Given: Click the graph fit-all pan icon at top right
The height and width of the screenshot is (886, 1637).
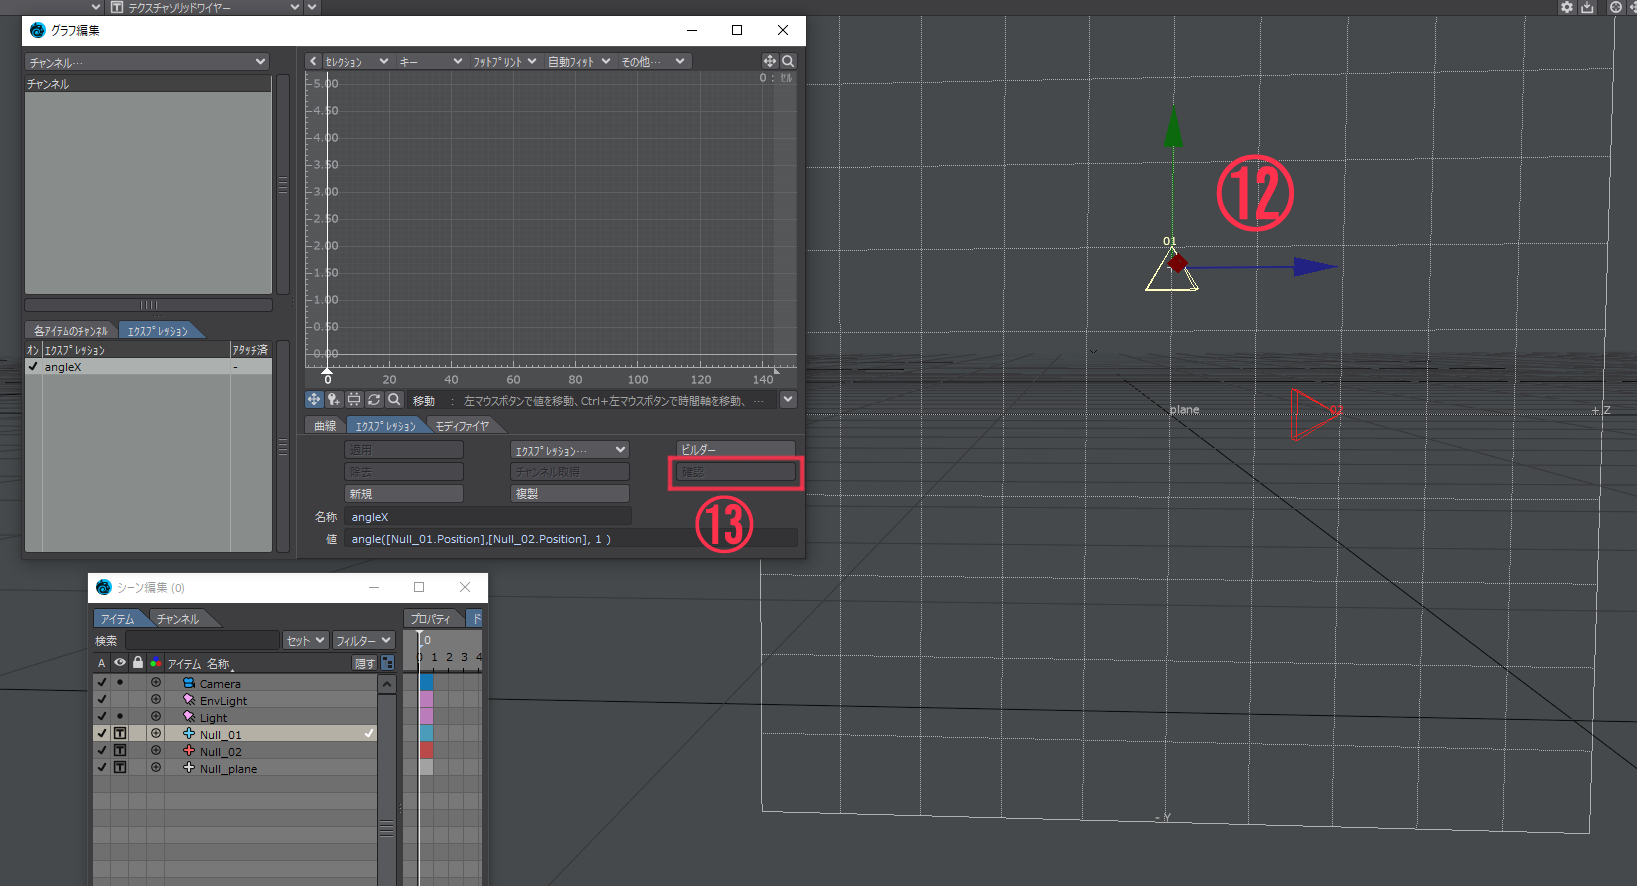Looking at the screenshot, I should pos(770,61).
